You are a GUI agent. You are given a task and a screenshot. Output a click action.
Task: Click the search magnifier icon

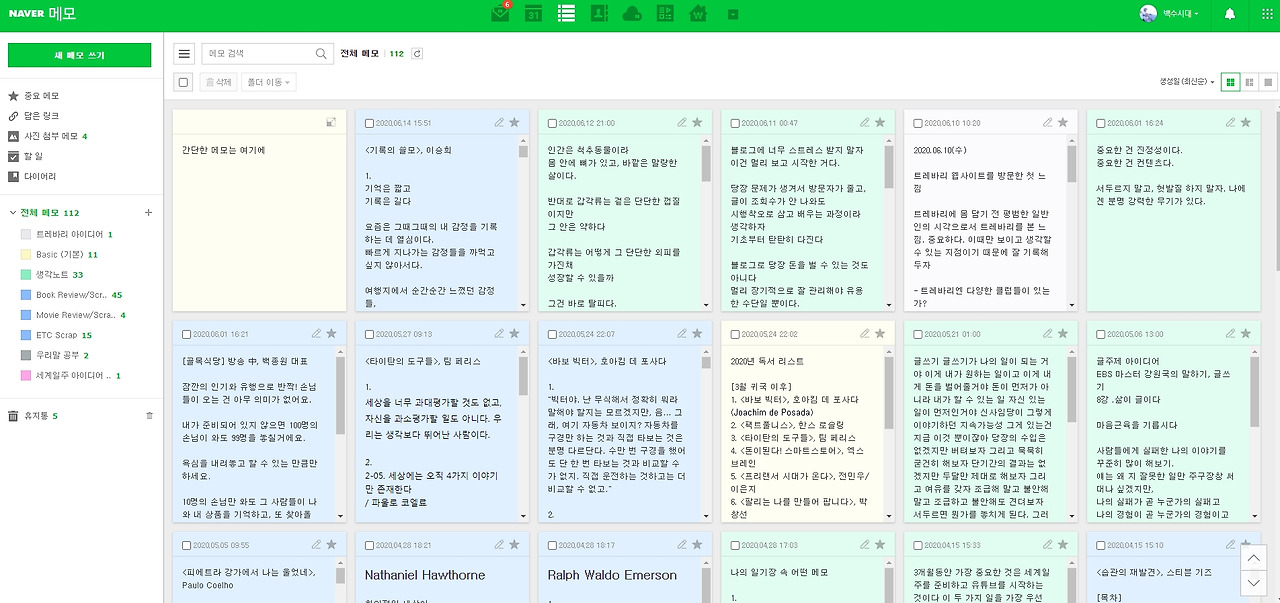pyautogui.click(x=322, y=54)
